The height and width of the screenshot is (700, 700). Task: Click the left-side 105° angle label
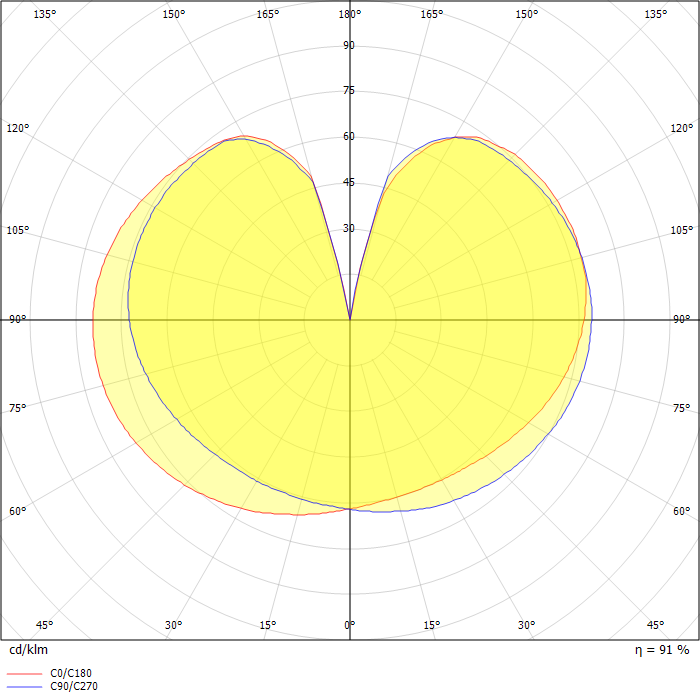click(18, 230)
